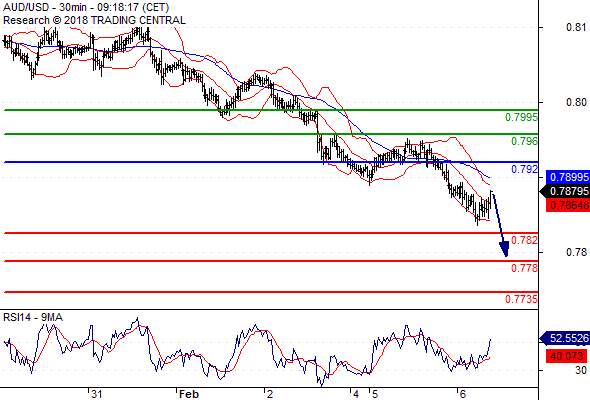Click the Research © 2018 TRADING CENTRAL text
This screenshot has height=400, width=590.
click(x=94, y=20)
